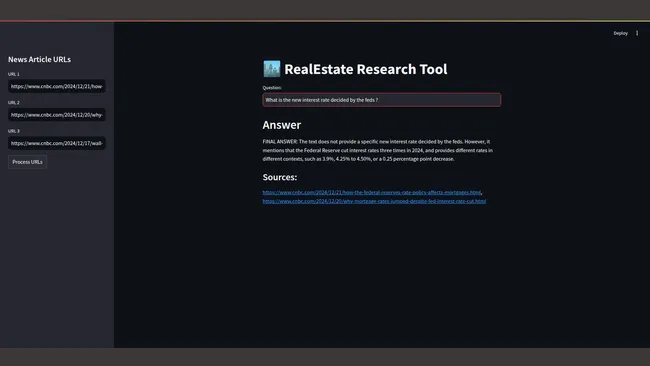
Task: Click the 'News Article URLs' sidebar heading
Action: 39,59
